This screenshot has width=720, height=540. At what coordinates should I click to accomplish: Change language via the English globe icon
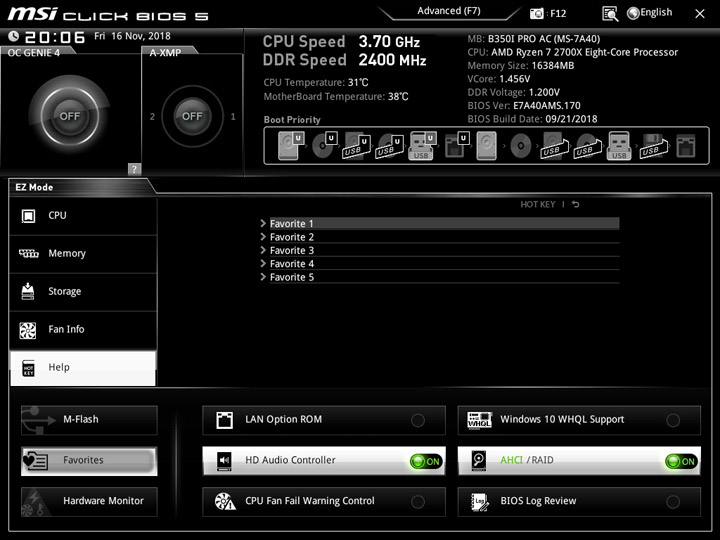click(x=649, y=13)
